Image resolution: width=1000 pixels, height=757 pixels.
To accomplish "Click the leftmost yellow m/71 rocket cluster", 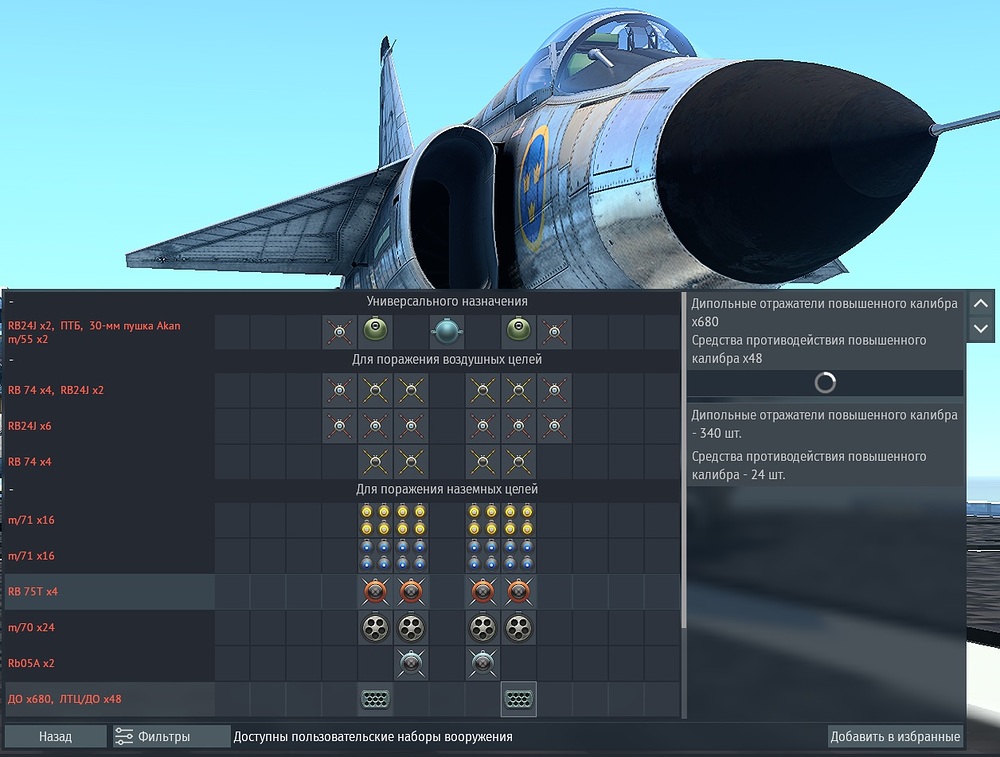I will tap(375, 520).
